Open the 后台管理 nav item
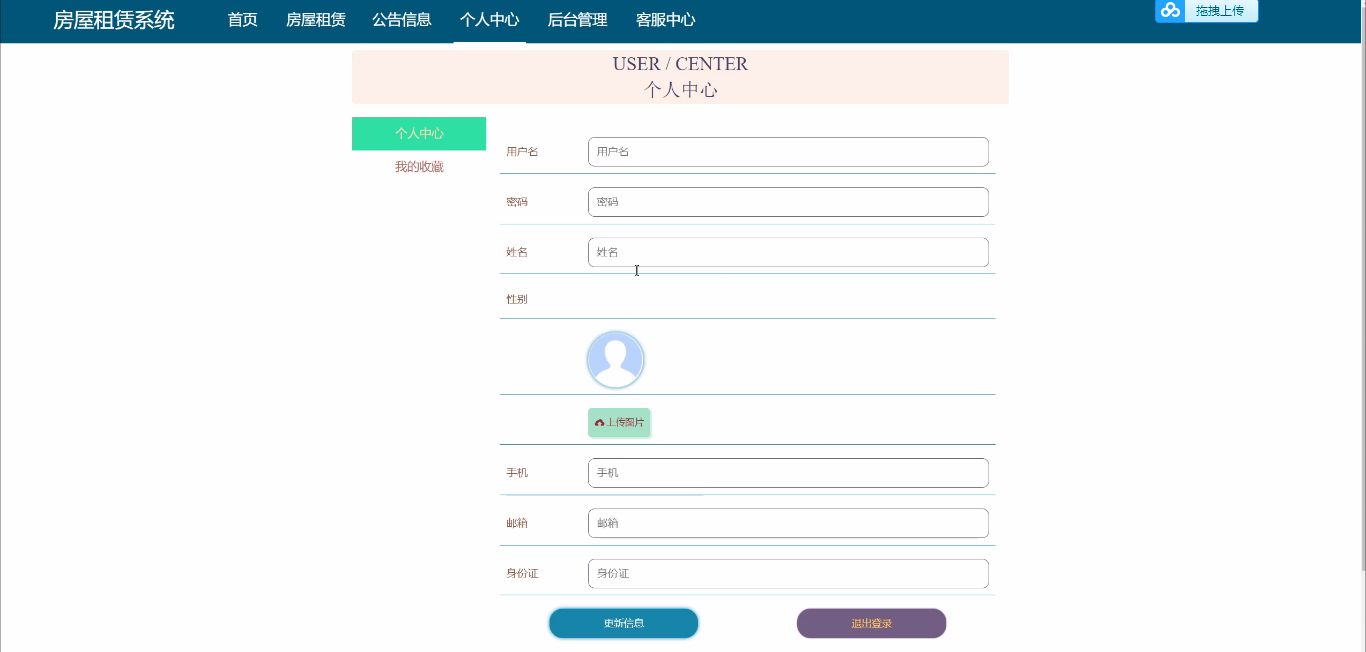This screenshot has width=1366, height=652. pos(578,20)
